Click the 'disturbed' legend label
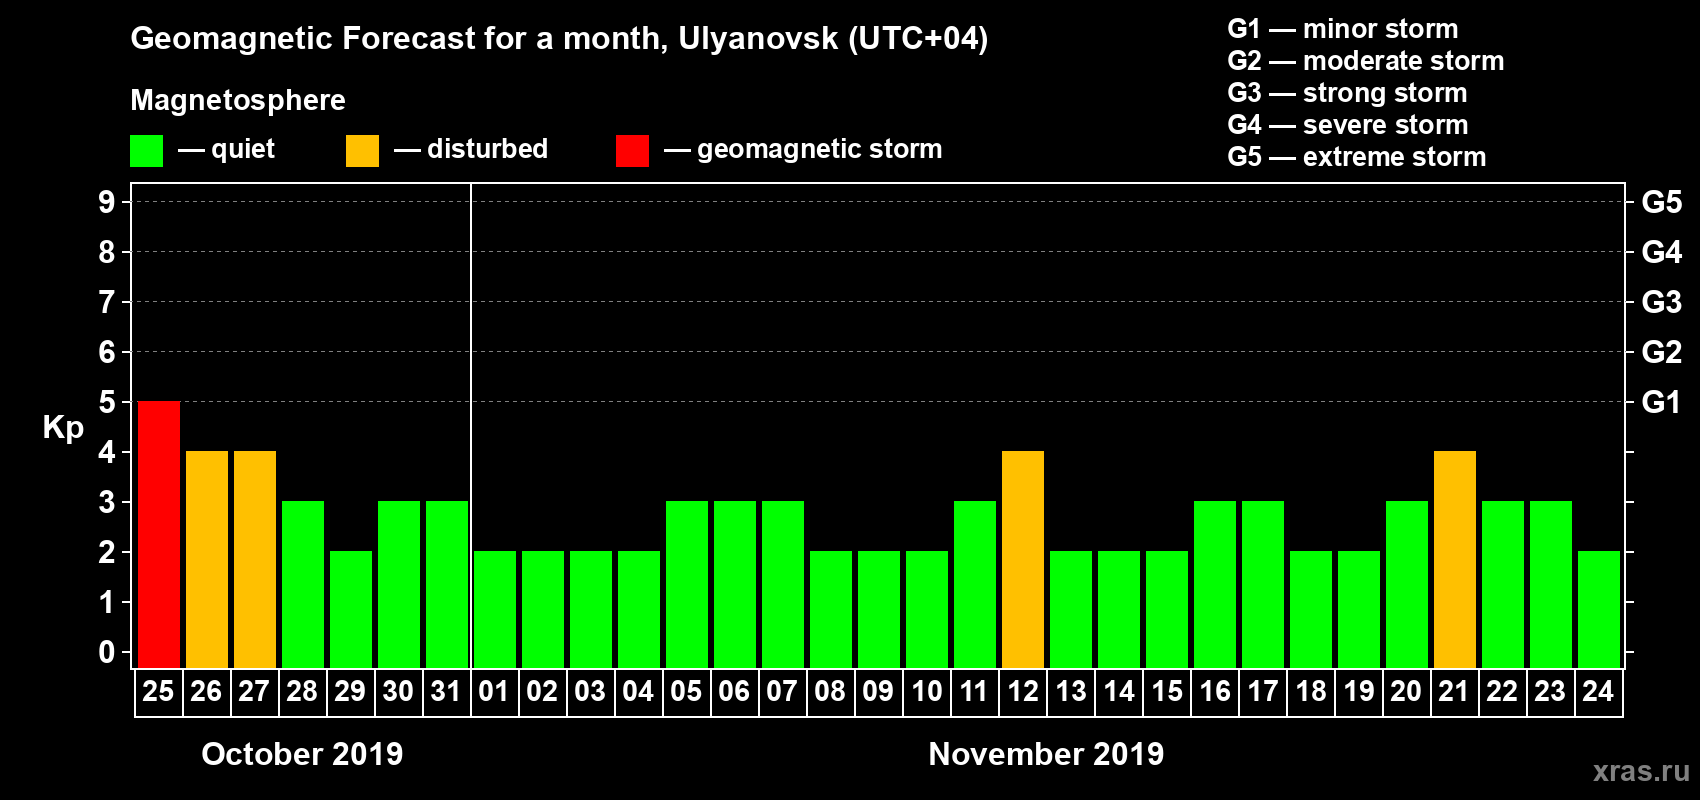This screenshot has height=800, width=1700. (x=487, y=149)
